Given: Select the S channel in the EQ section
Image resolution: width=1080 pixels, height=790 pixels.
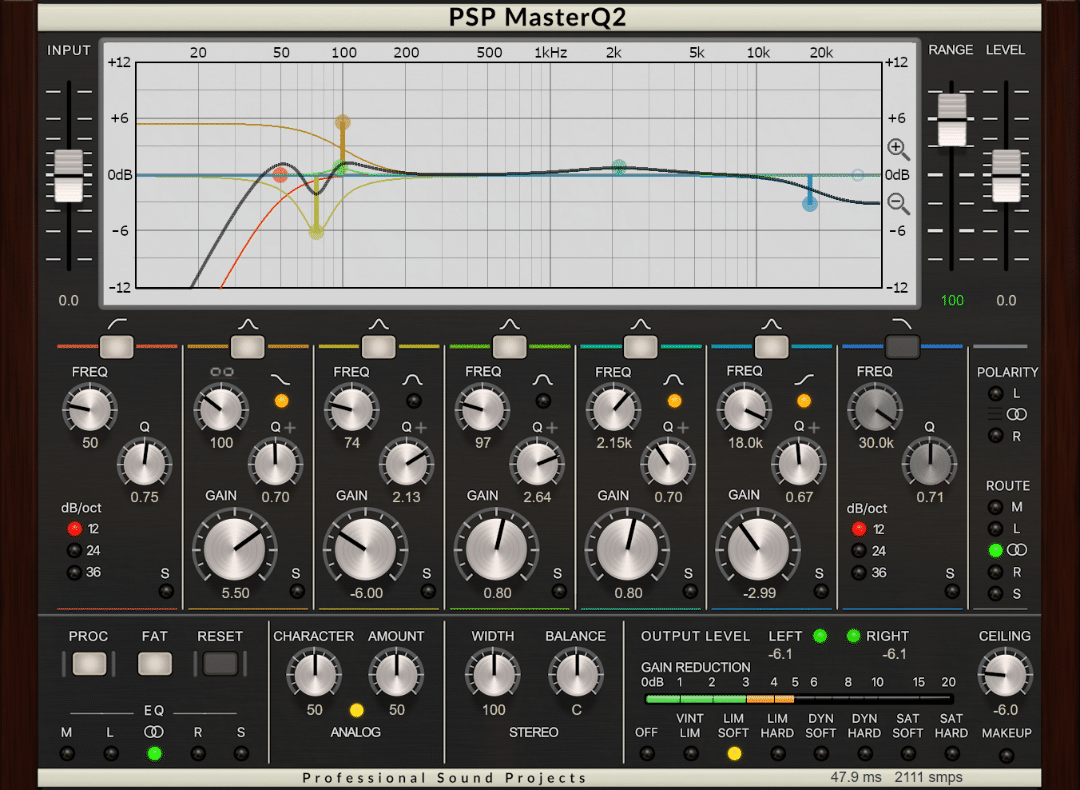Looking at the screenshot, I should pos(240,753).
